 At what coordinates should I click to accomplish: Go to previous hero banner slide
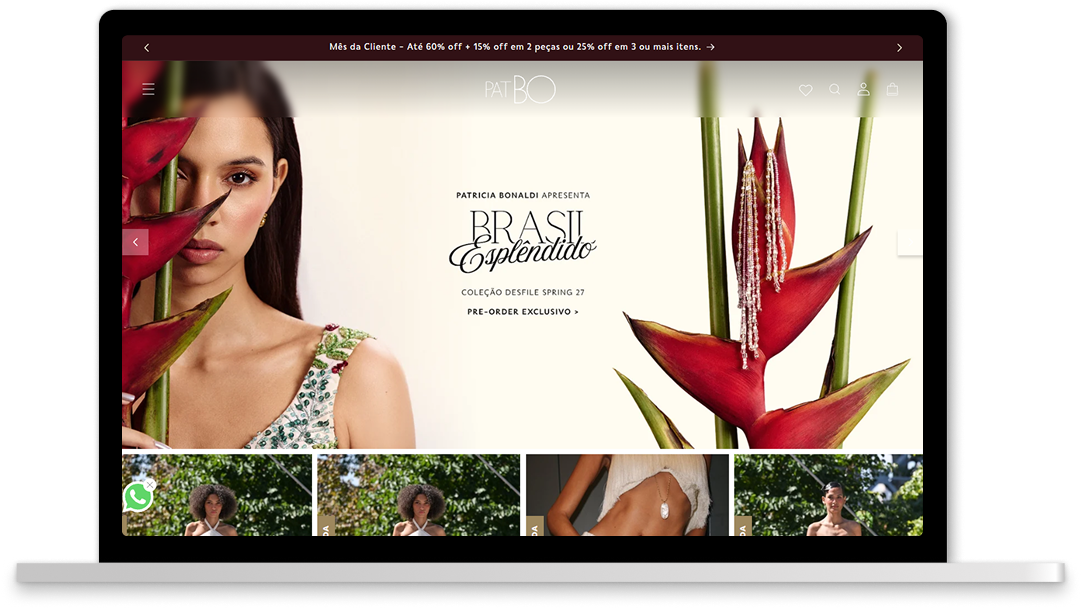(135, 242)
